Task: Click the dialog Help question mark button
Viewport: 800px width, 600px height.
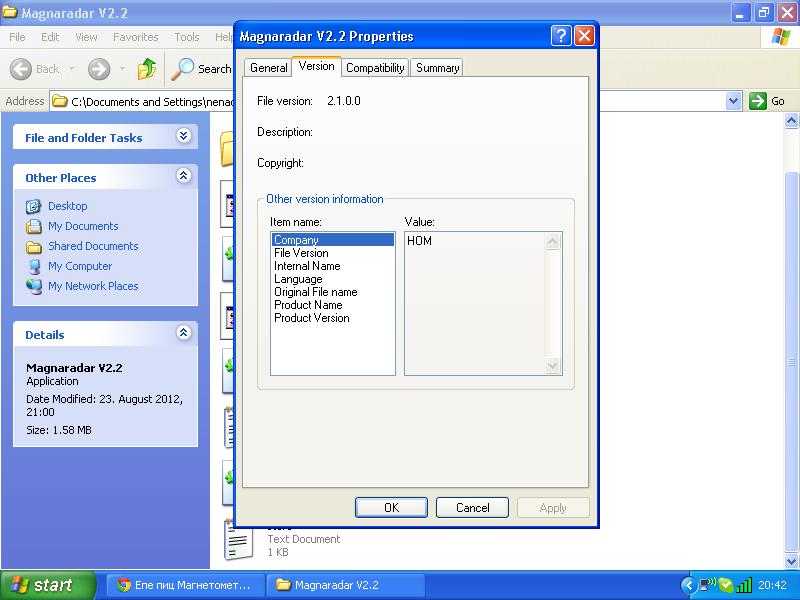Action: click(561, 36)
